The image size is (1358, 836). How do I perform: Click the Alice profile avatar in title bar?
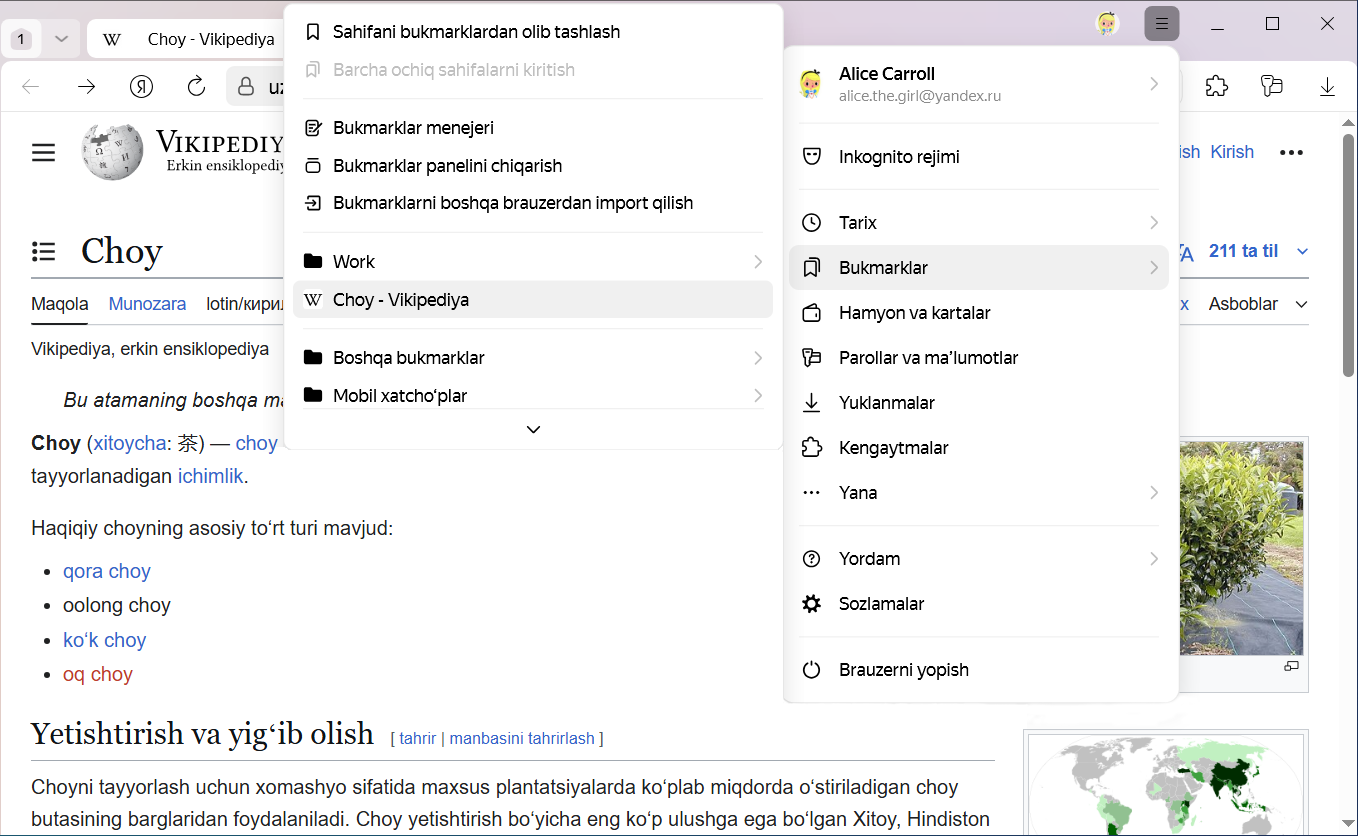coord(1107,24)
